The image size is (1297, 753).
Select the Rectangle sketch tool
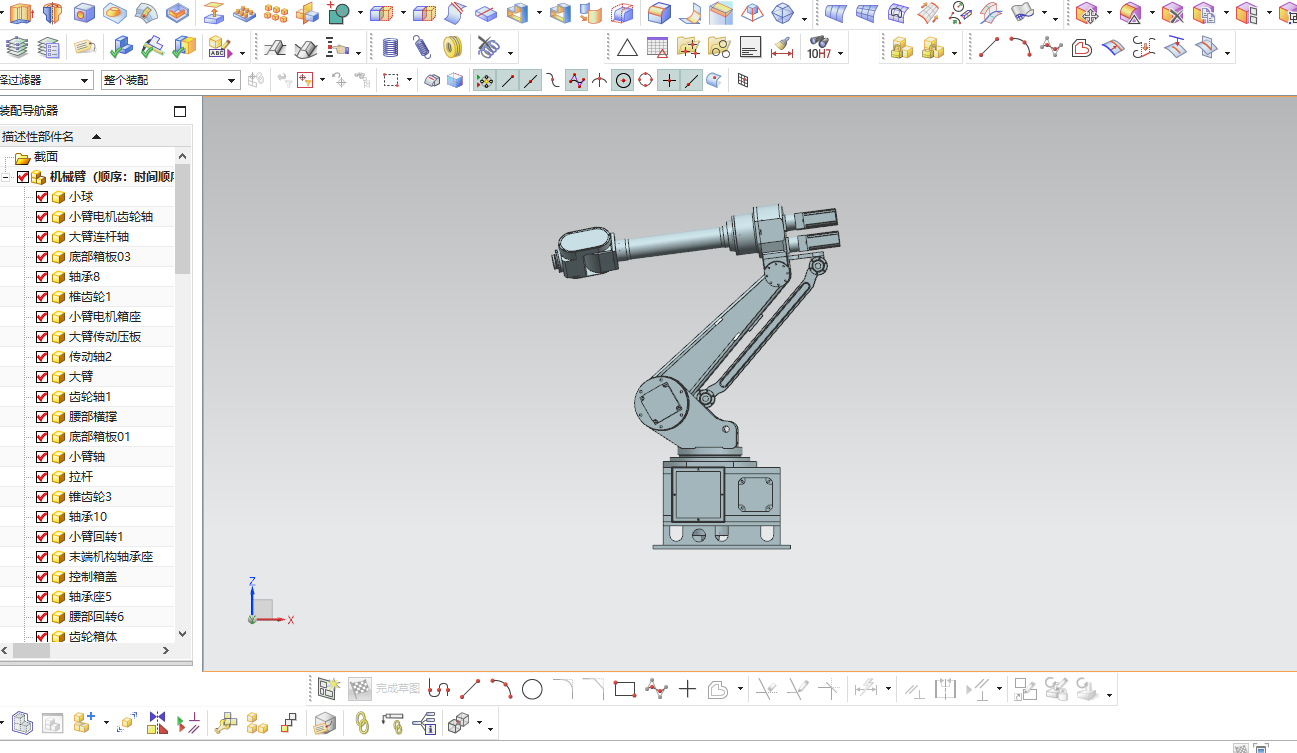pyautogui.click(x=625, y=688)
